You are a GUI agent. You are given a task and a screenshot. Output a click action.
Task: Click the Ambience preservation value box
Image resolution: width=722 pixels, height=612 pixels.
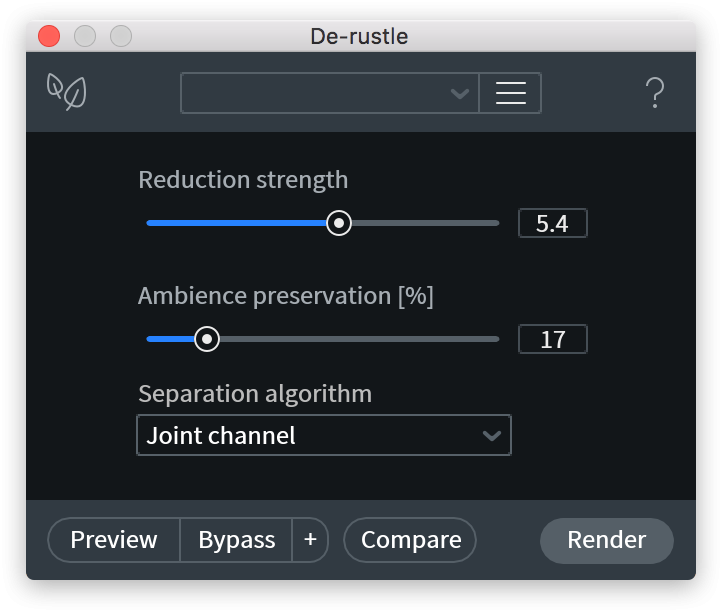click(x=552, y=339)
